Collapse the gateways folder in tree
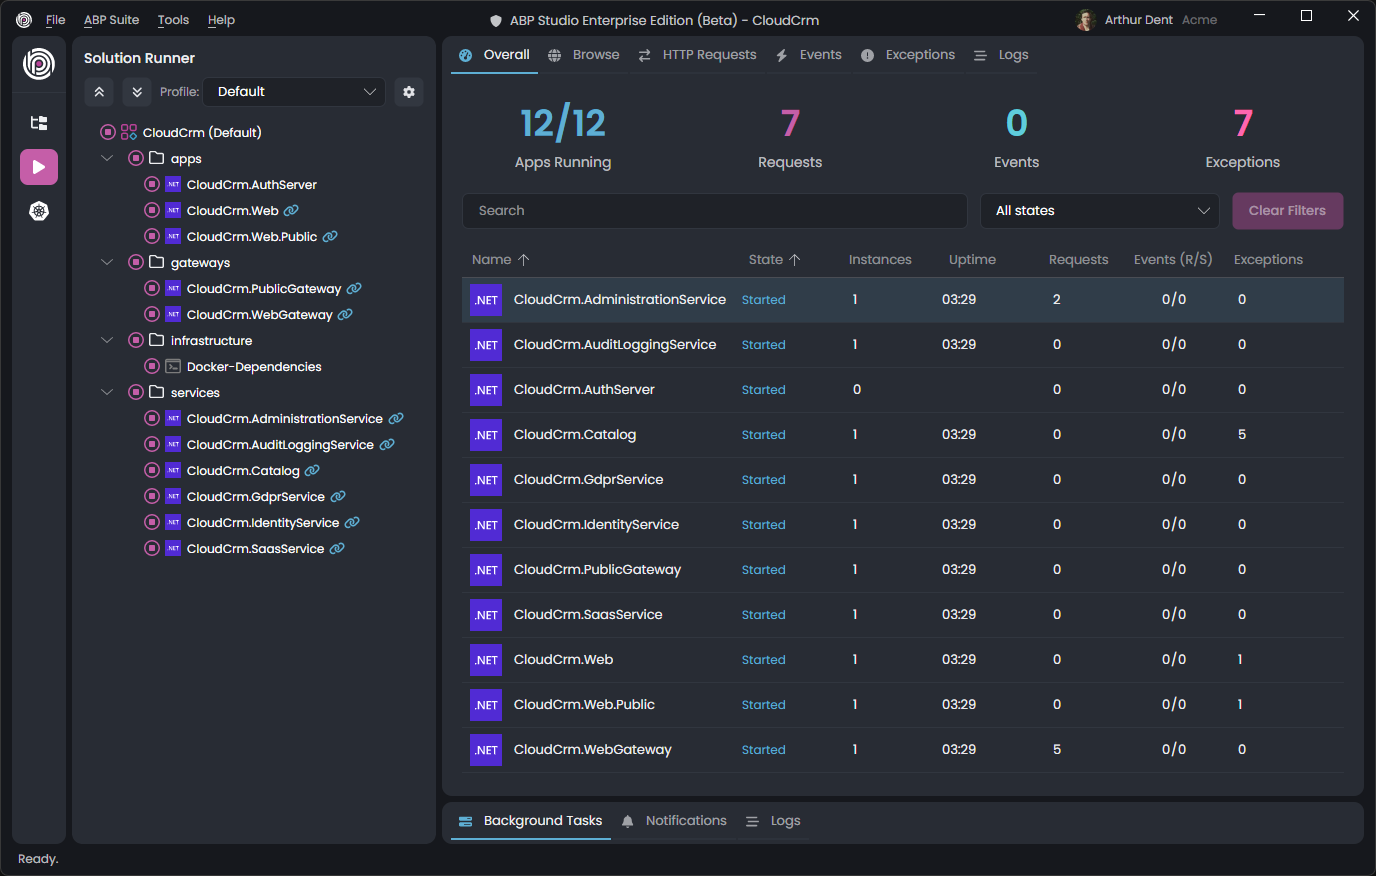Image resolution: width=1376 pixels, height=876 pixels. pyautogui.click(x=107, y=263)
